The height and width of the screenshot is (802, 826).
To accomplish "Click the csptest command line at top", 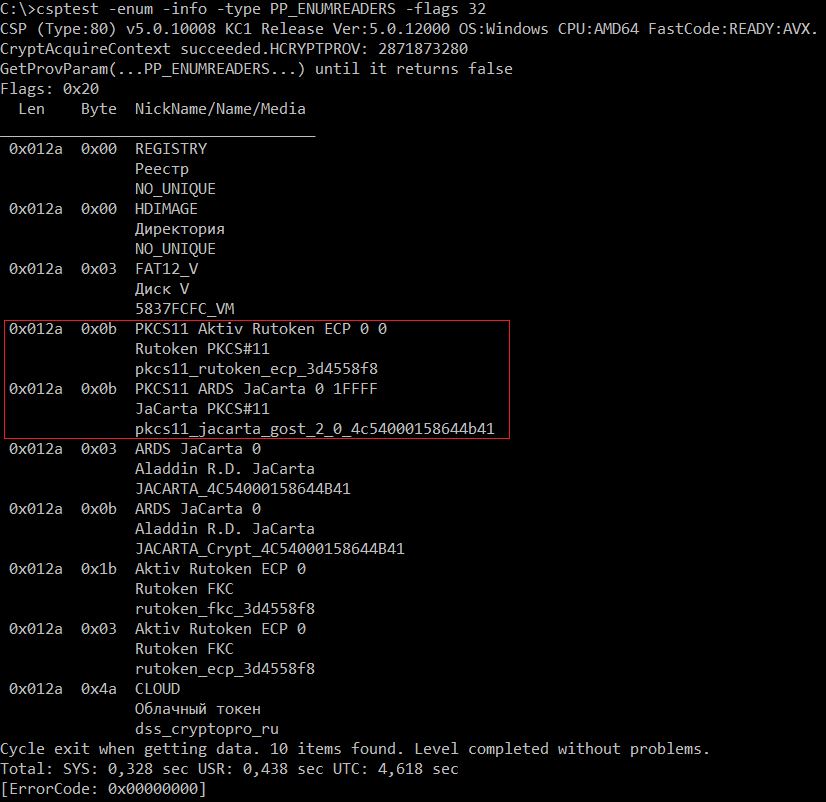I will click(x=243, y=9).
